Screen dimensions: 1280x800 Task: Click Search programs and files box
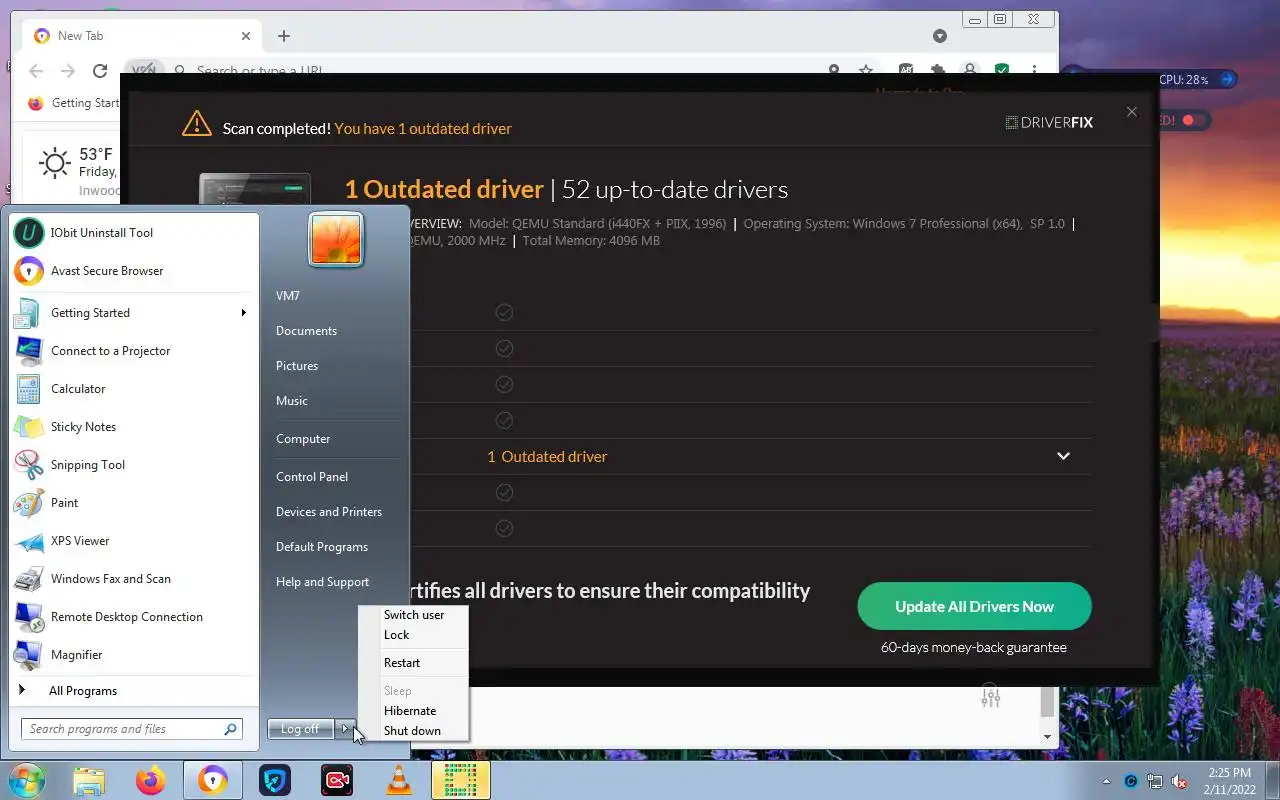(x=131, y=729)
